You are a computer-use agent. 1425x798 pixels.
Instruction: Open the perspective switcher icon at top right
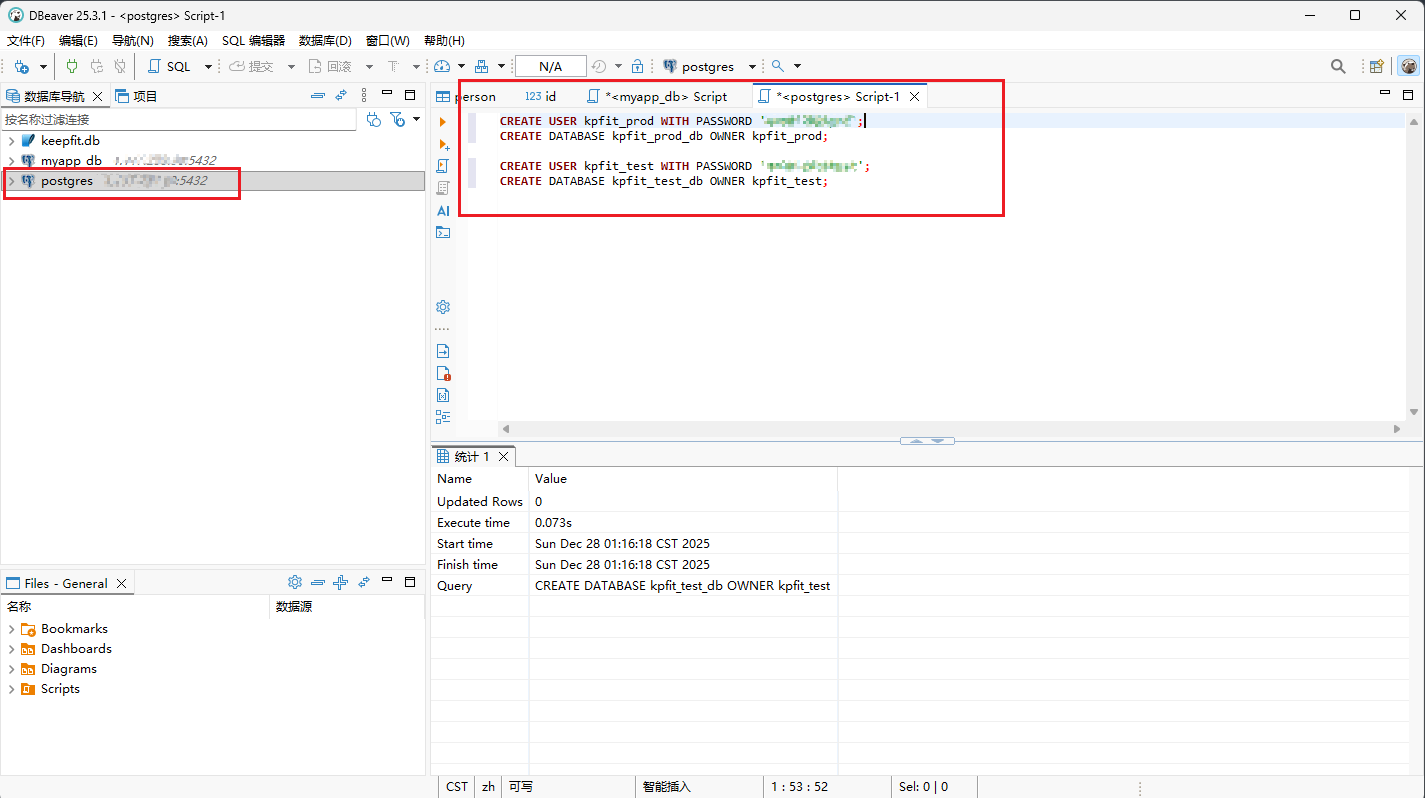(x=1377, y=66)
